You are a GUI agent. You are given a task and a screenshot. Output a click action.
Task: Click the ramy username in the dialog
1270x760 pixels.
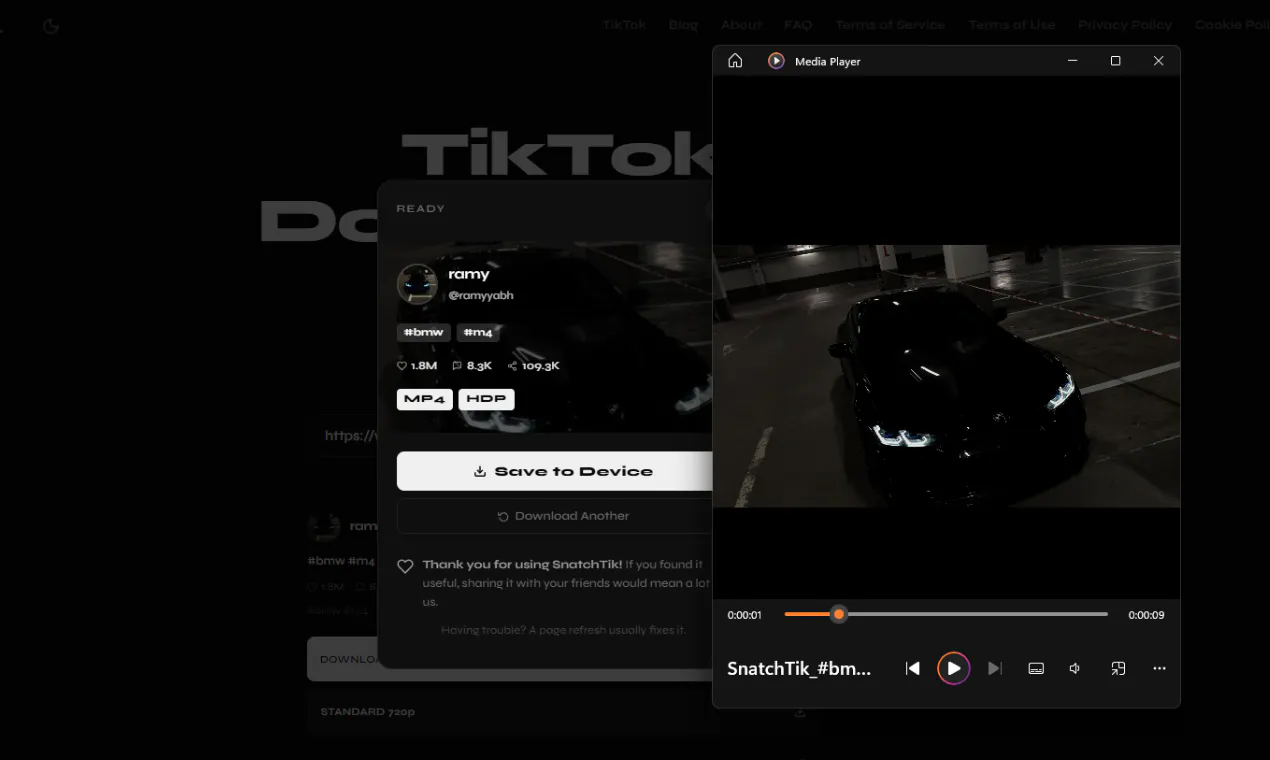(x=469, y=274)
